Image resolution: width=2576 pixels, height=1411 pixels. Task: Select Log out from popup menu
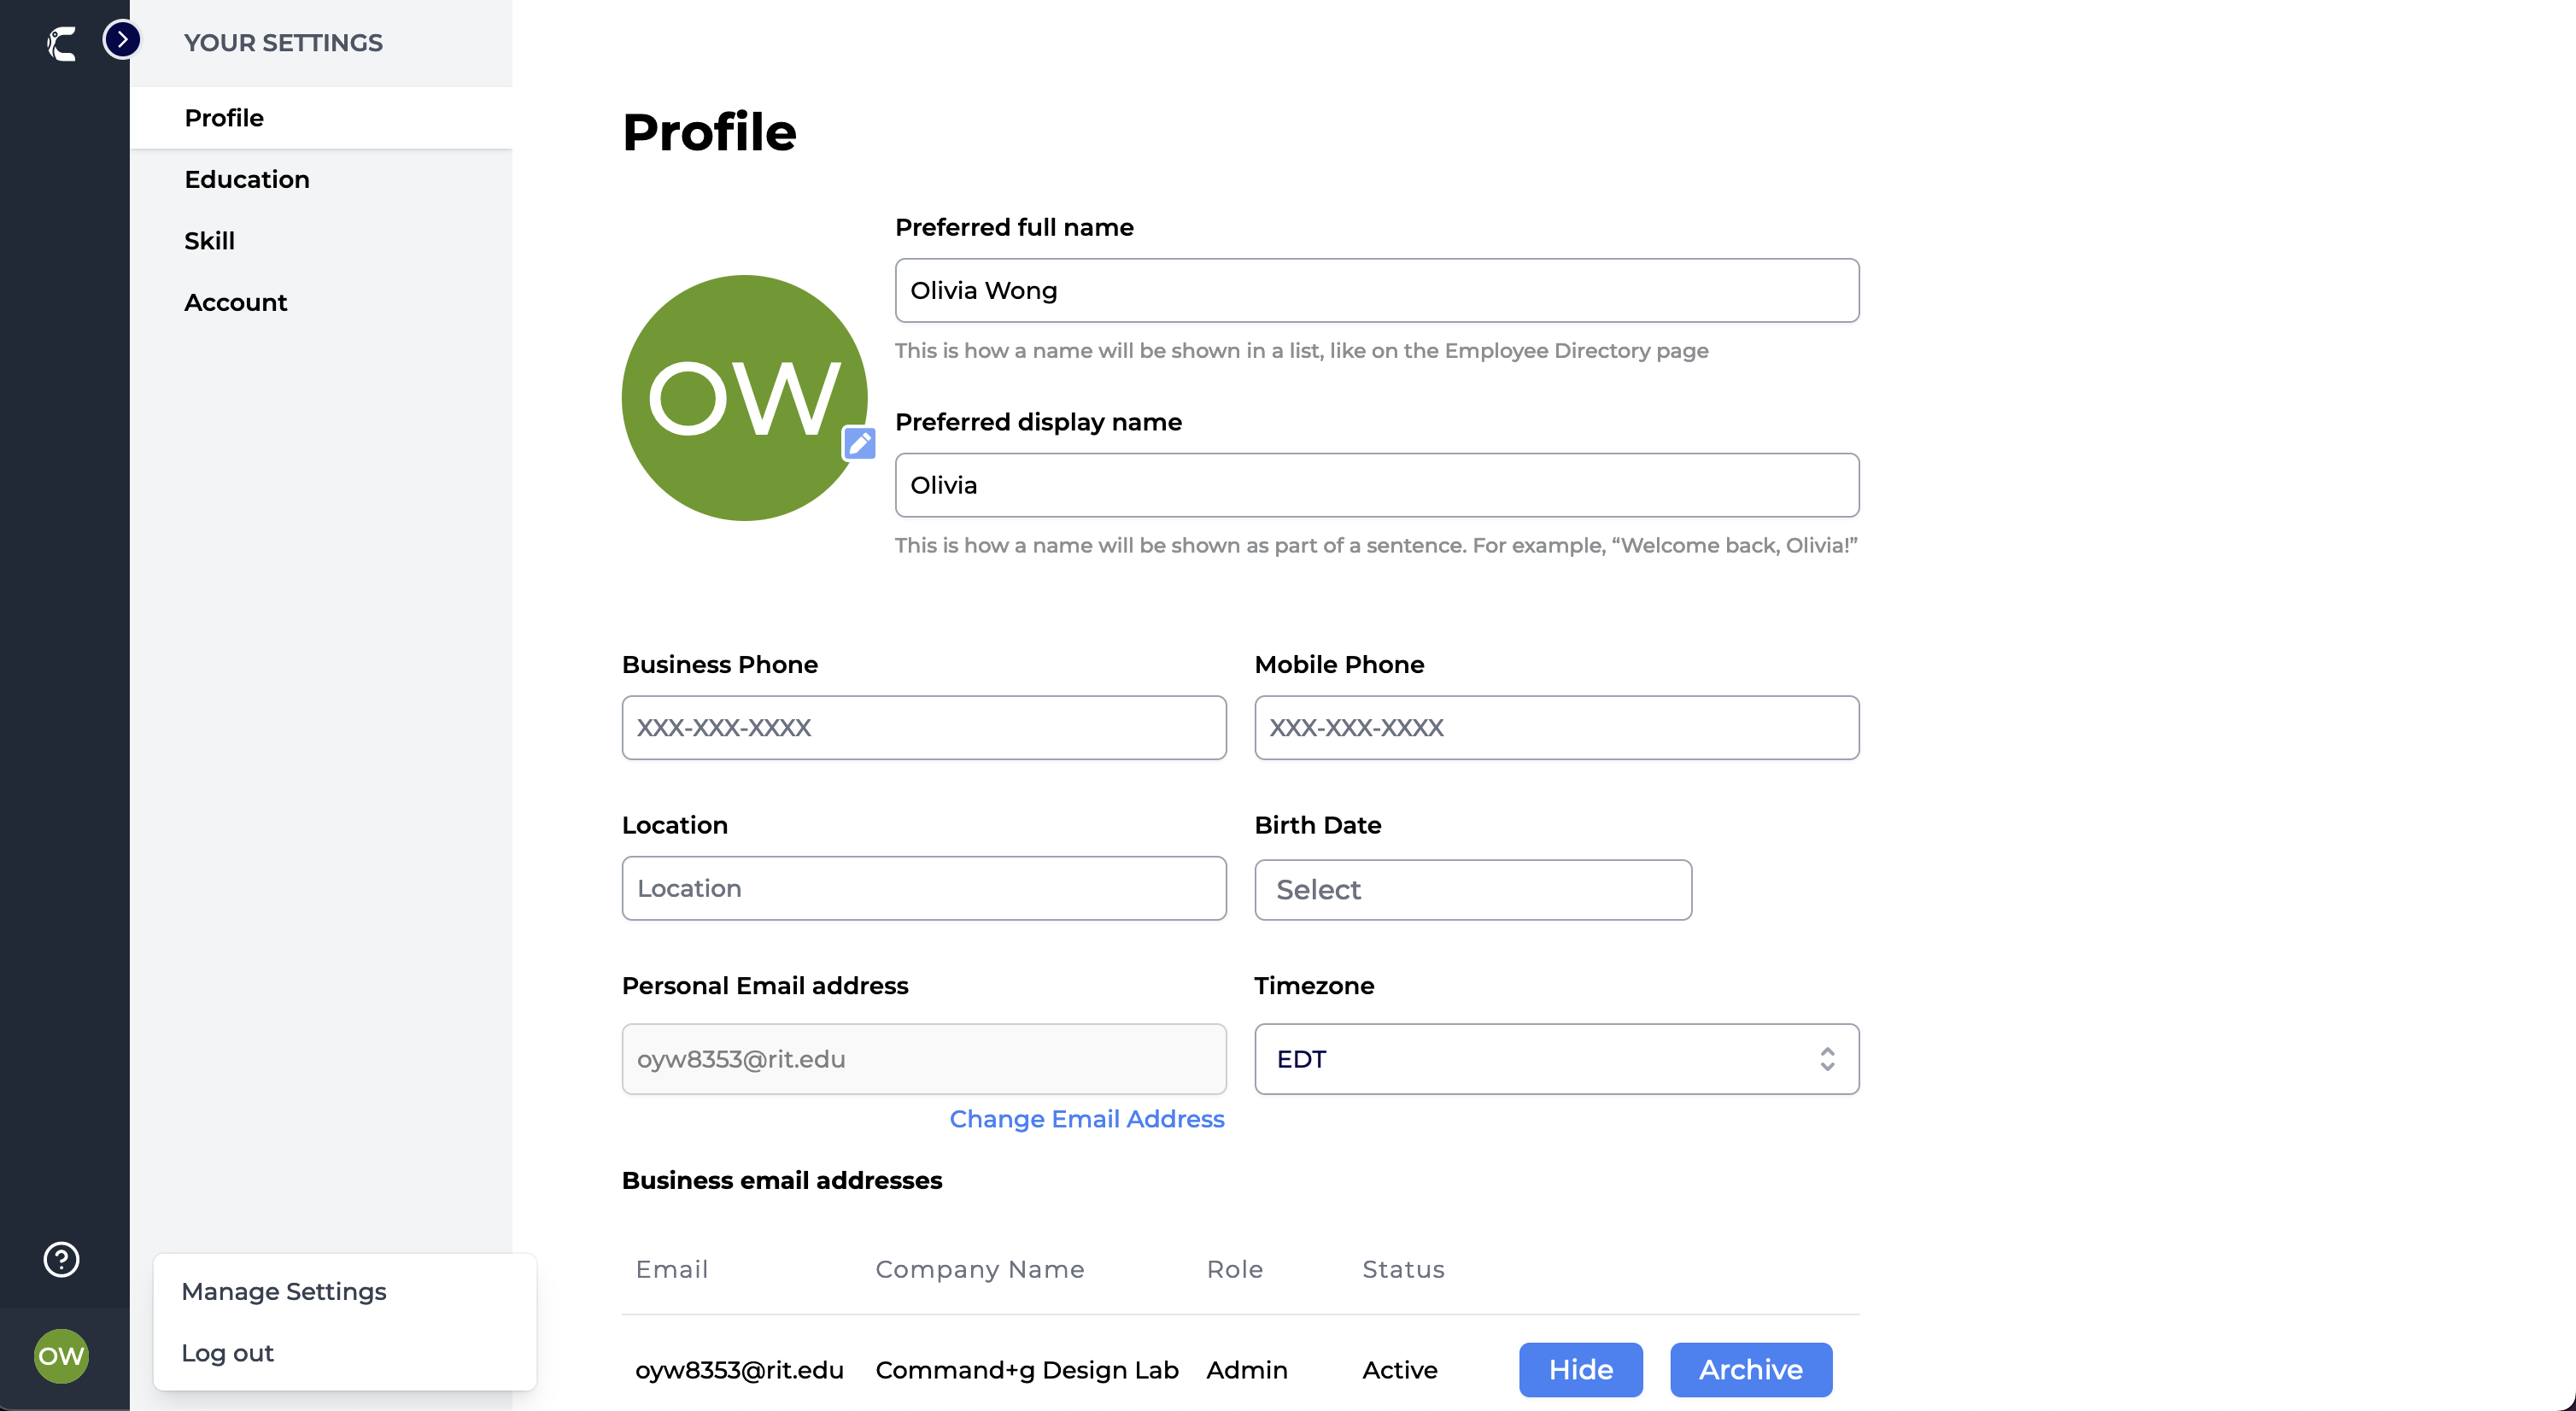click(x=227, y=1353)
